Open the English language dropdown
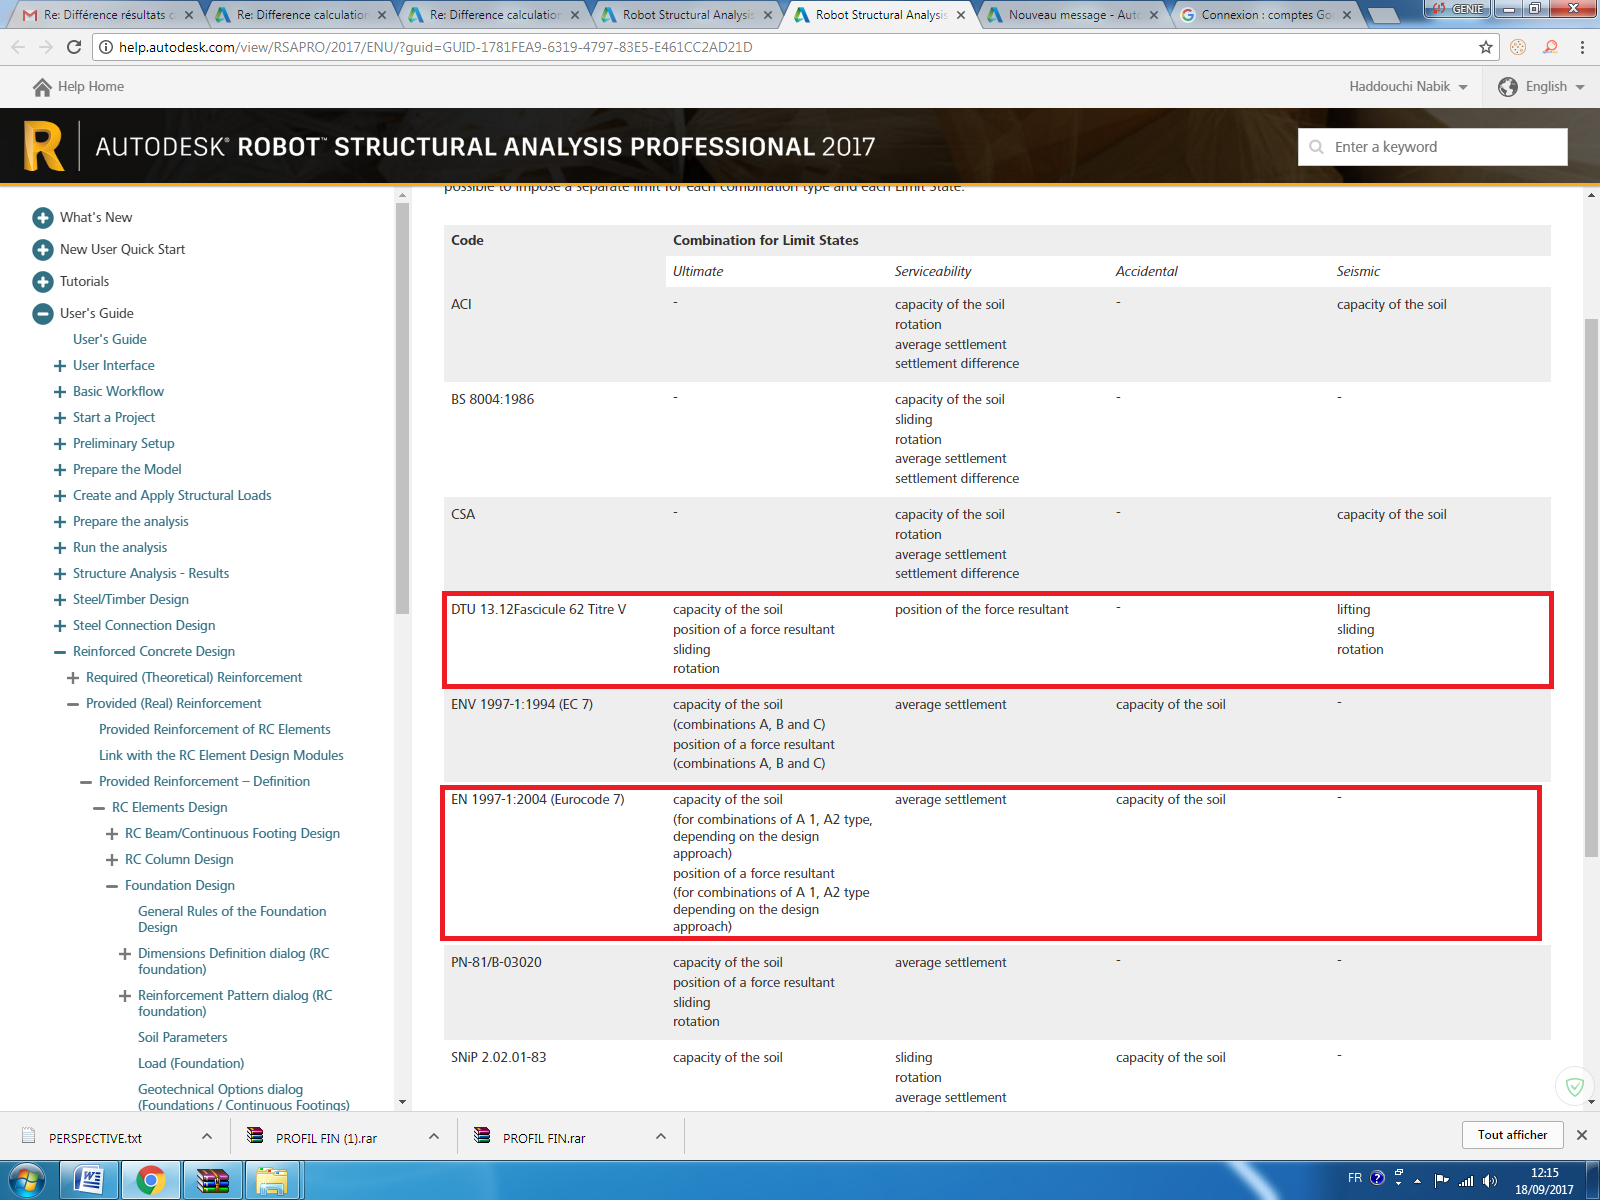 tap(1555, 87)
